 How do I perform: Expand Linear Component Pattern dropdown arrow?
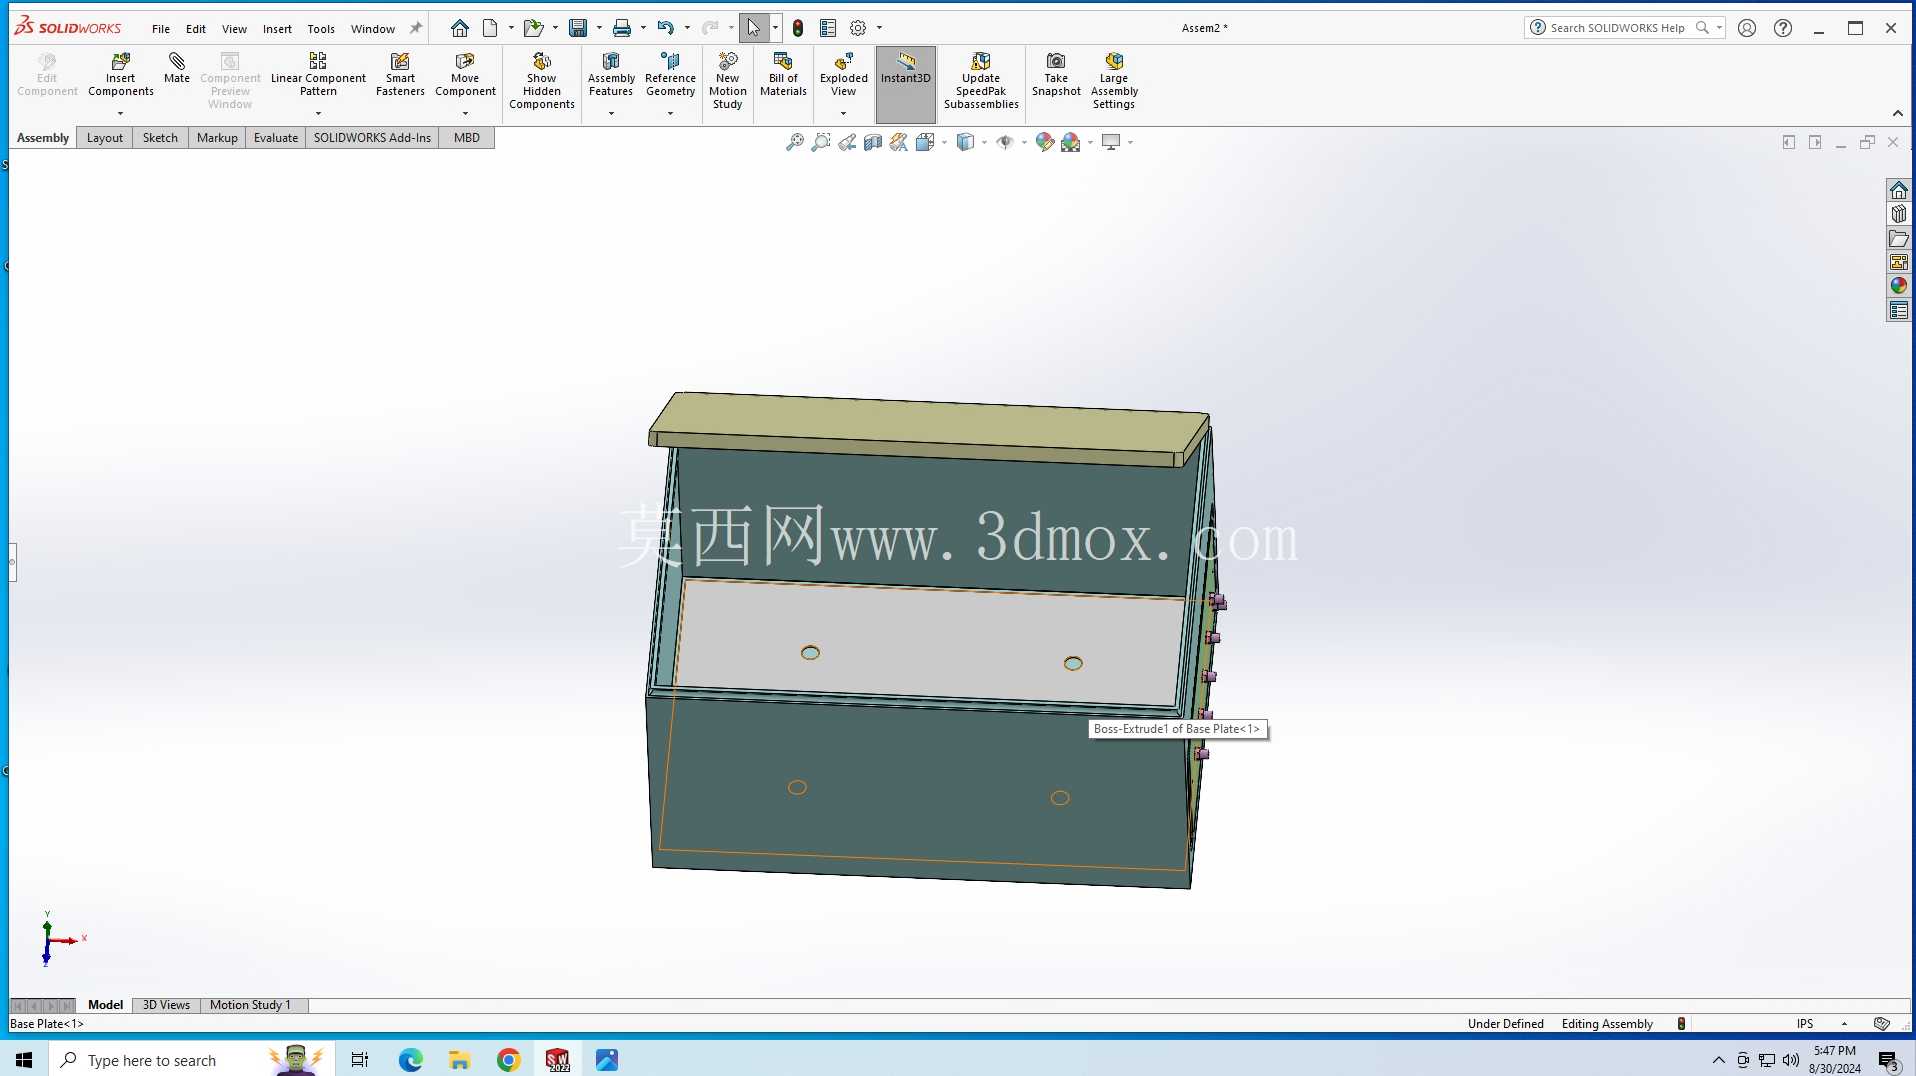click(x=318, y=113)
